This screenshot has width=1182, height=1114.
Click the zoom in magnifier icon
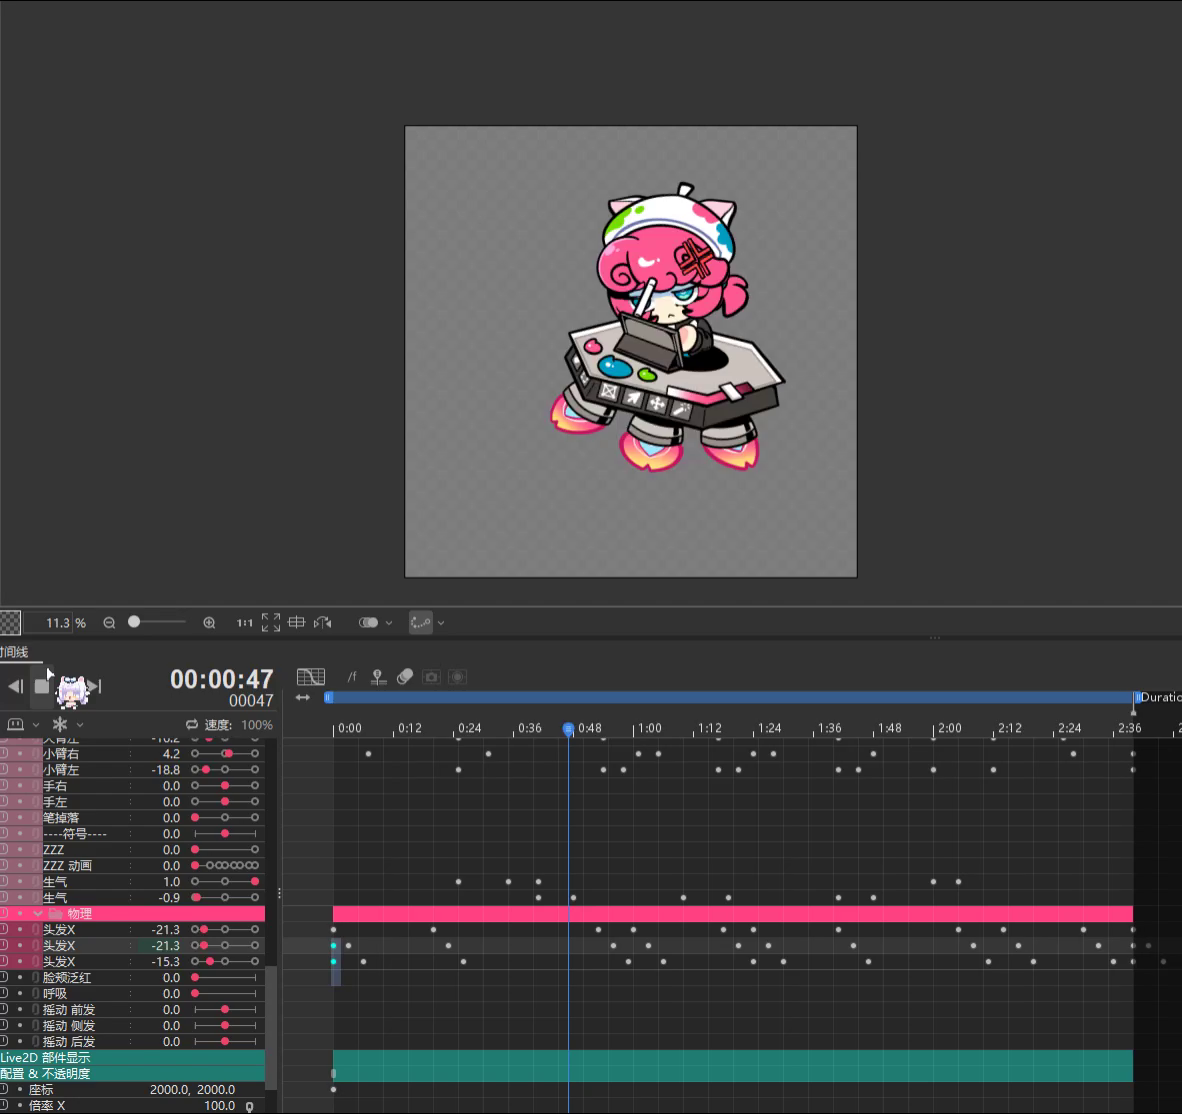(209, 623)
